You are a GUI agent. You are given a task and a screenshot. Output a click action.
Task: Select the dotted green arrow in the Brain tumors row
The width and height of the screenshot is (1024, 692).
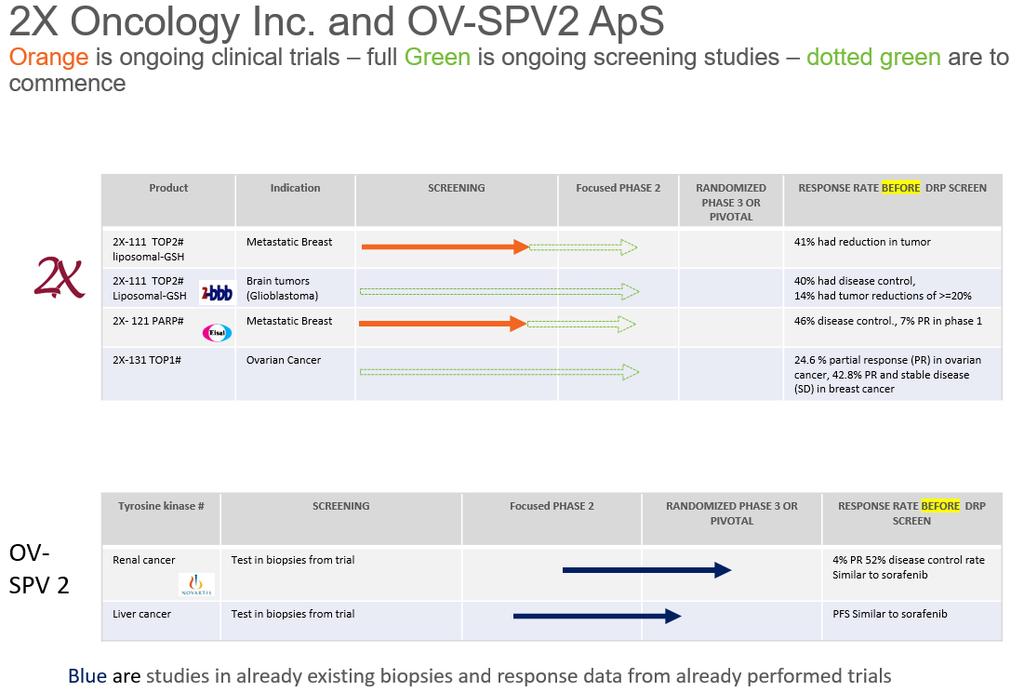click(500, 291)
